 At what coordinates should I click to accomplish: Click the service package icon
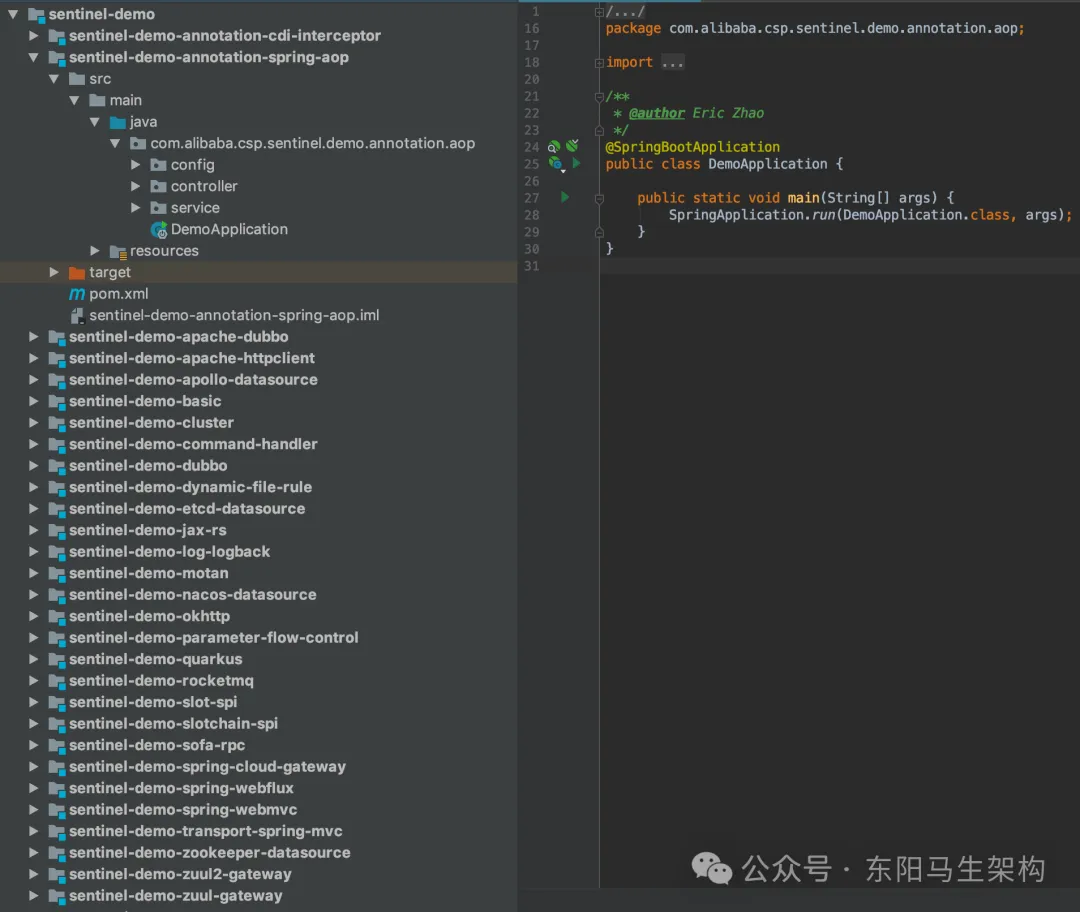click(158, 208)
